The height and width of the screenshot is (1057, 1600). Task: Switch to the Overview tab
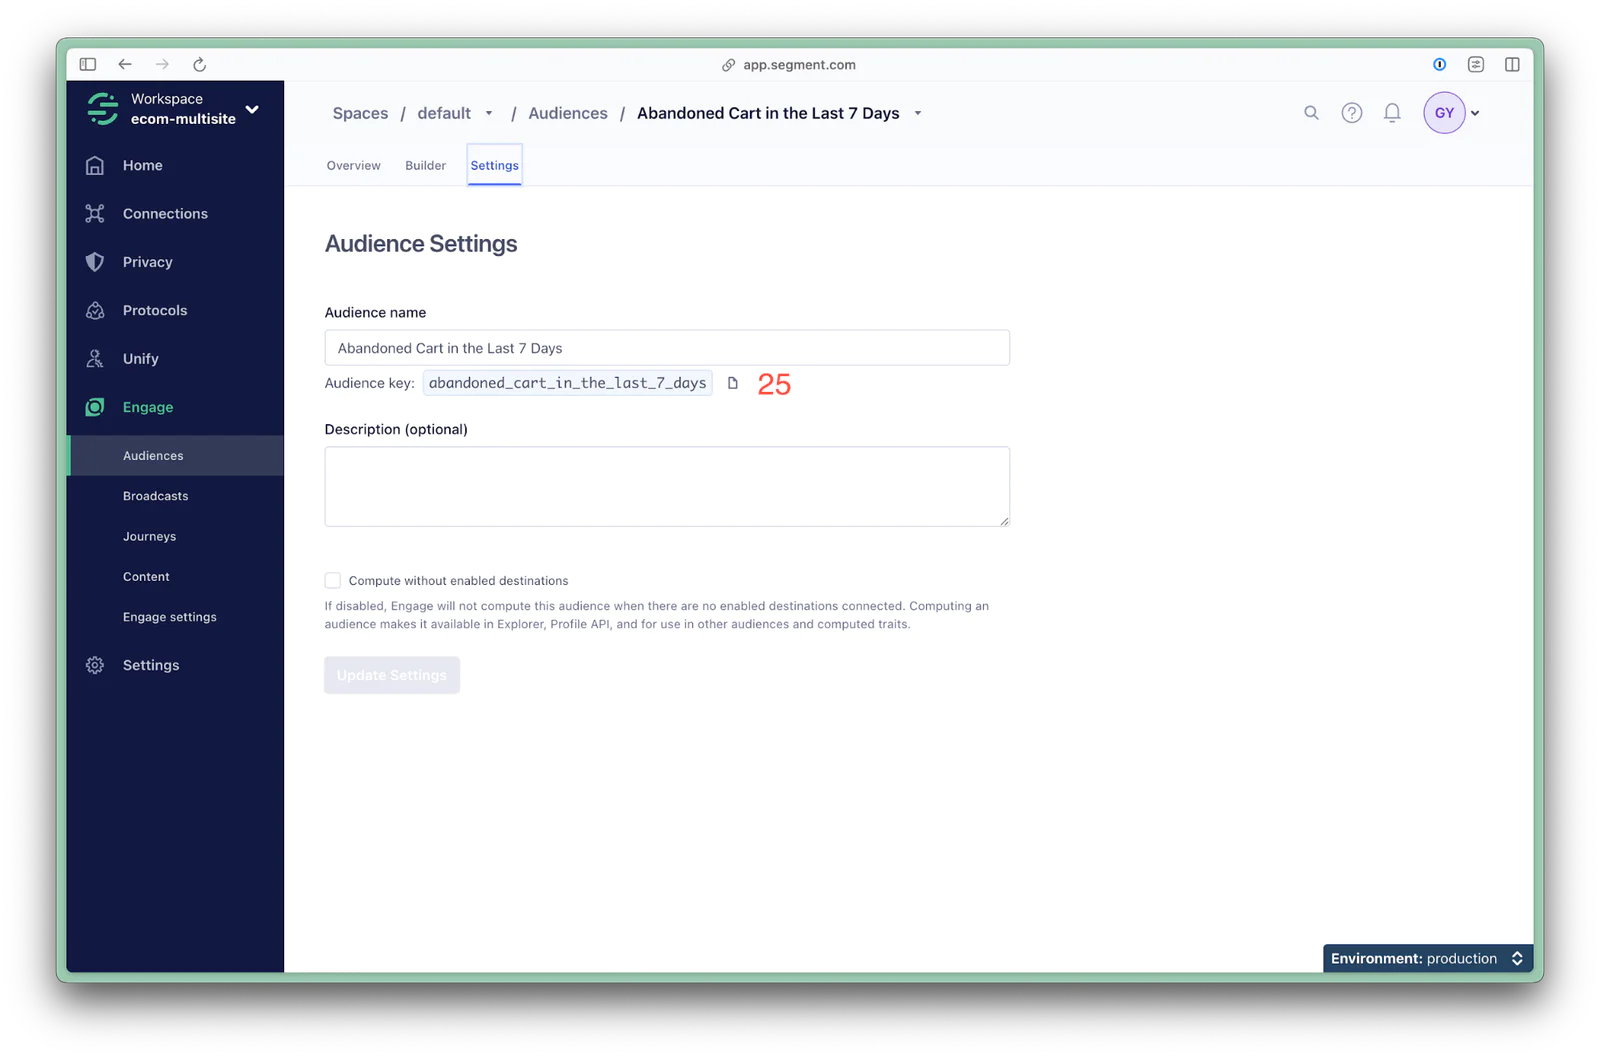pyautogui.click(x=353, y=166)
